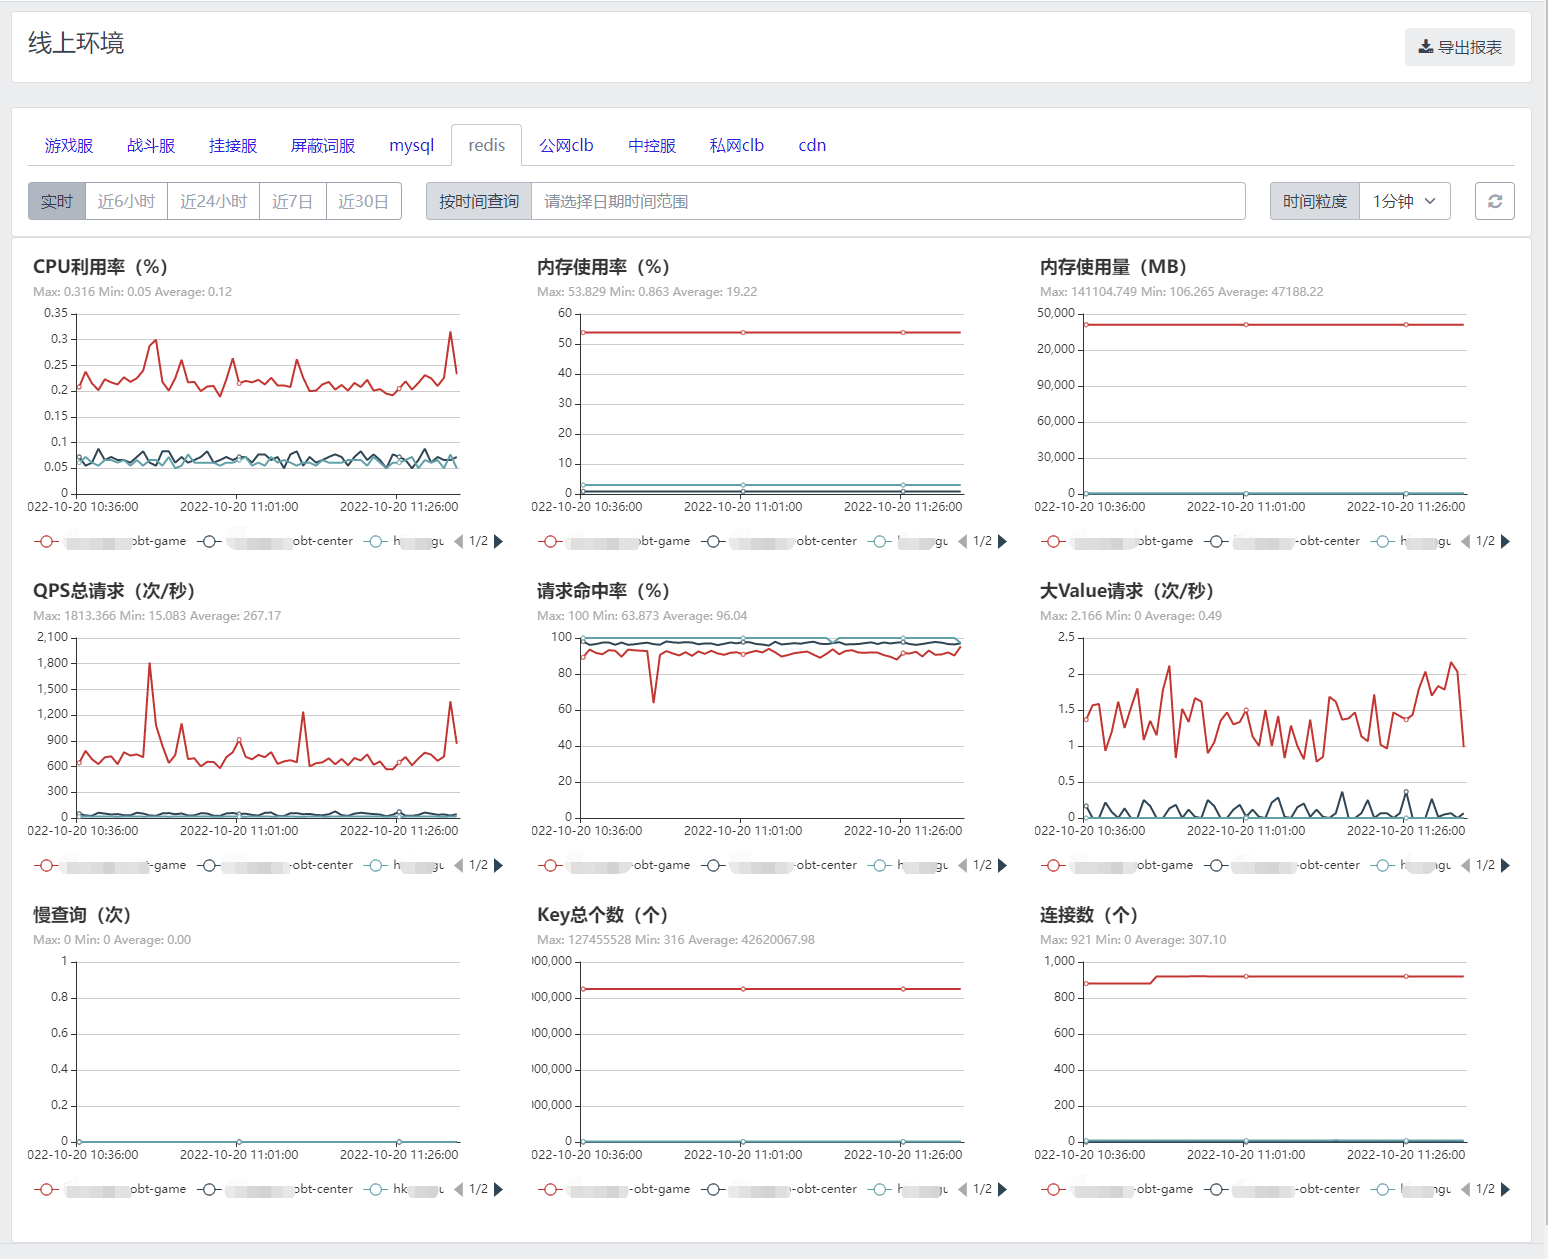Toggle obt-game series in CPU利用率 legend
The image size is (1548, 1259).
(110, 541)
